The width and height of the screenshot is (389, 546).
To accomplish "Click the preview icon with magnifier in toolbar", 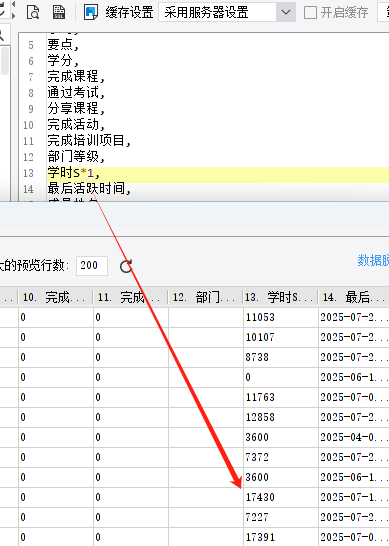I will [x=33, y=12].
